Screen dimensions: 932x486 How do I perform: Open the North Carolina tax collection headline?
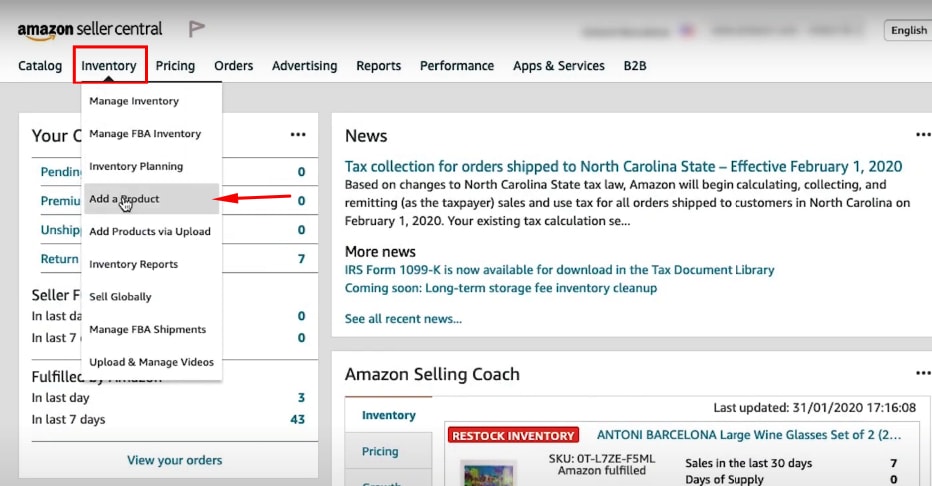coord(624,166)
